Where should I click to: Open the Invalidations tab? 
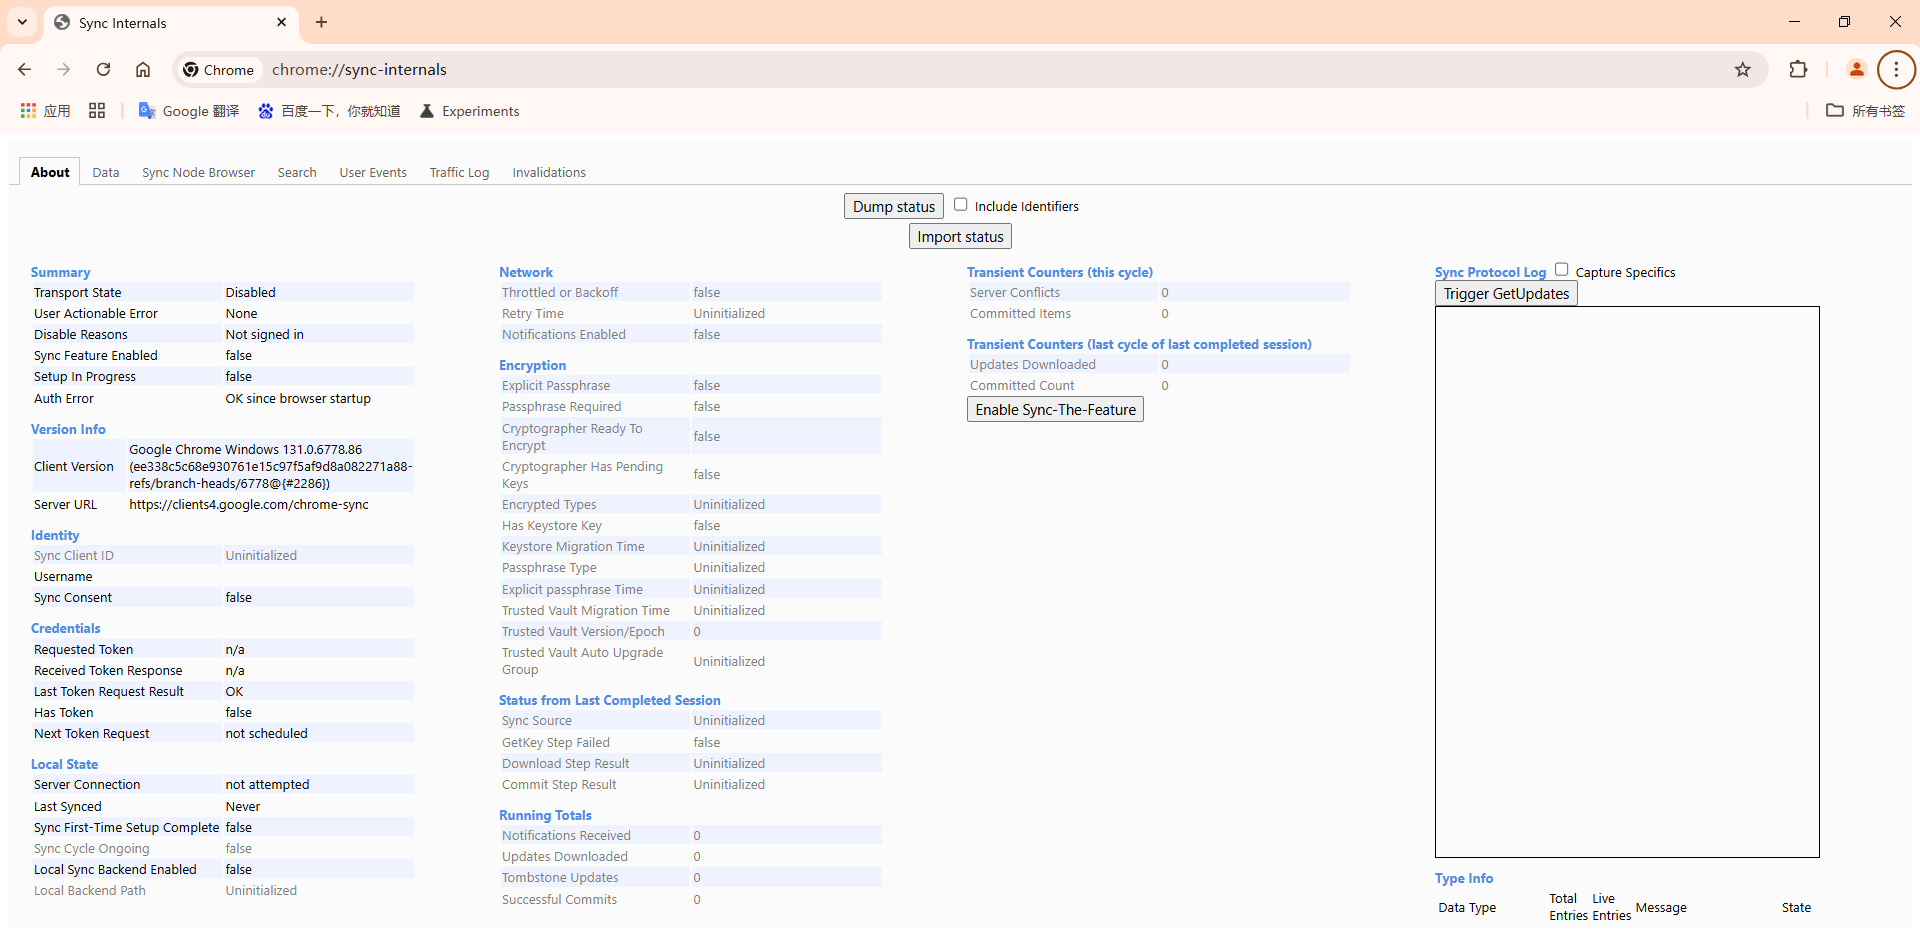[549, 172]
